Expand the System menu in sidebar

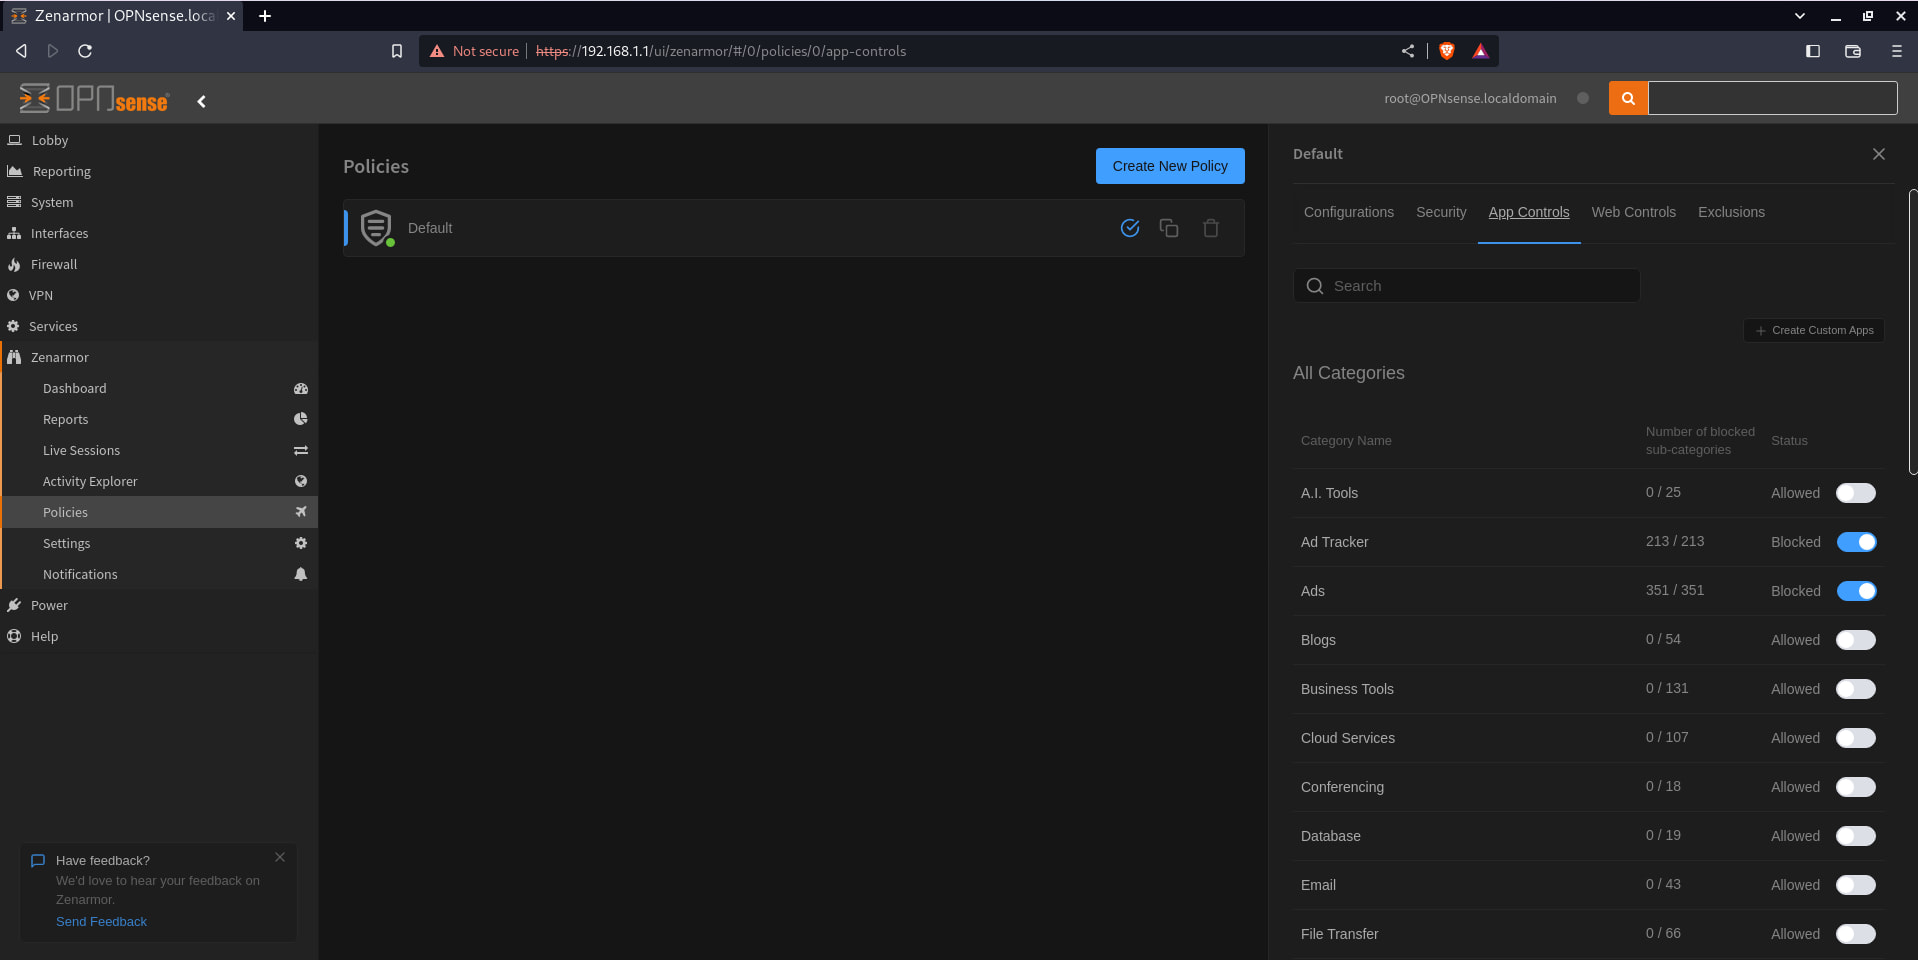coord(159,202)
